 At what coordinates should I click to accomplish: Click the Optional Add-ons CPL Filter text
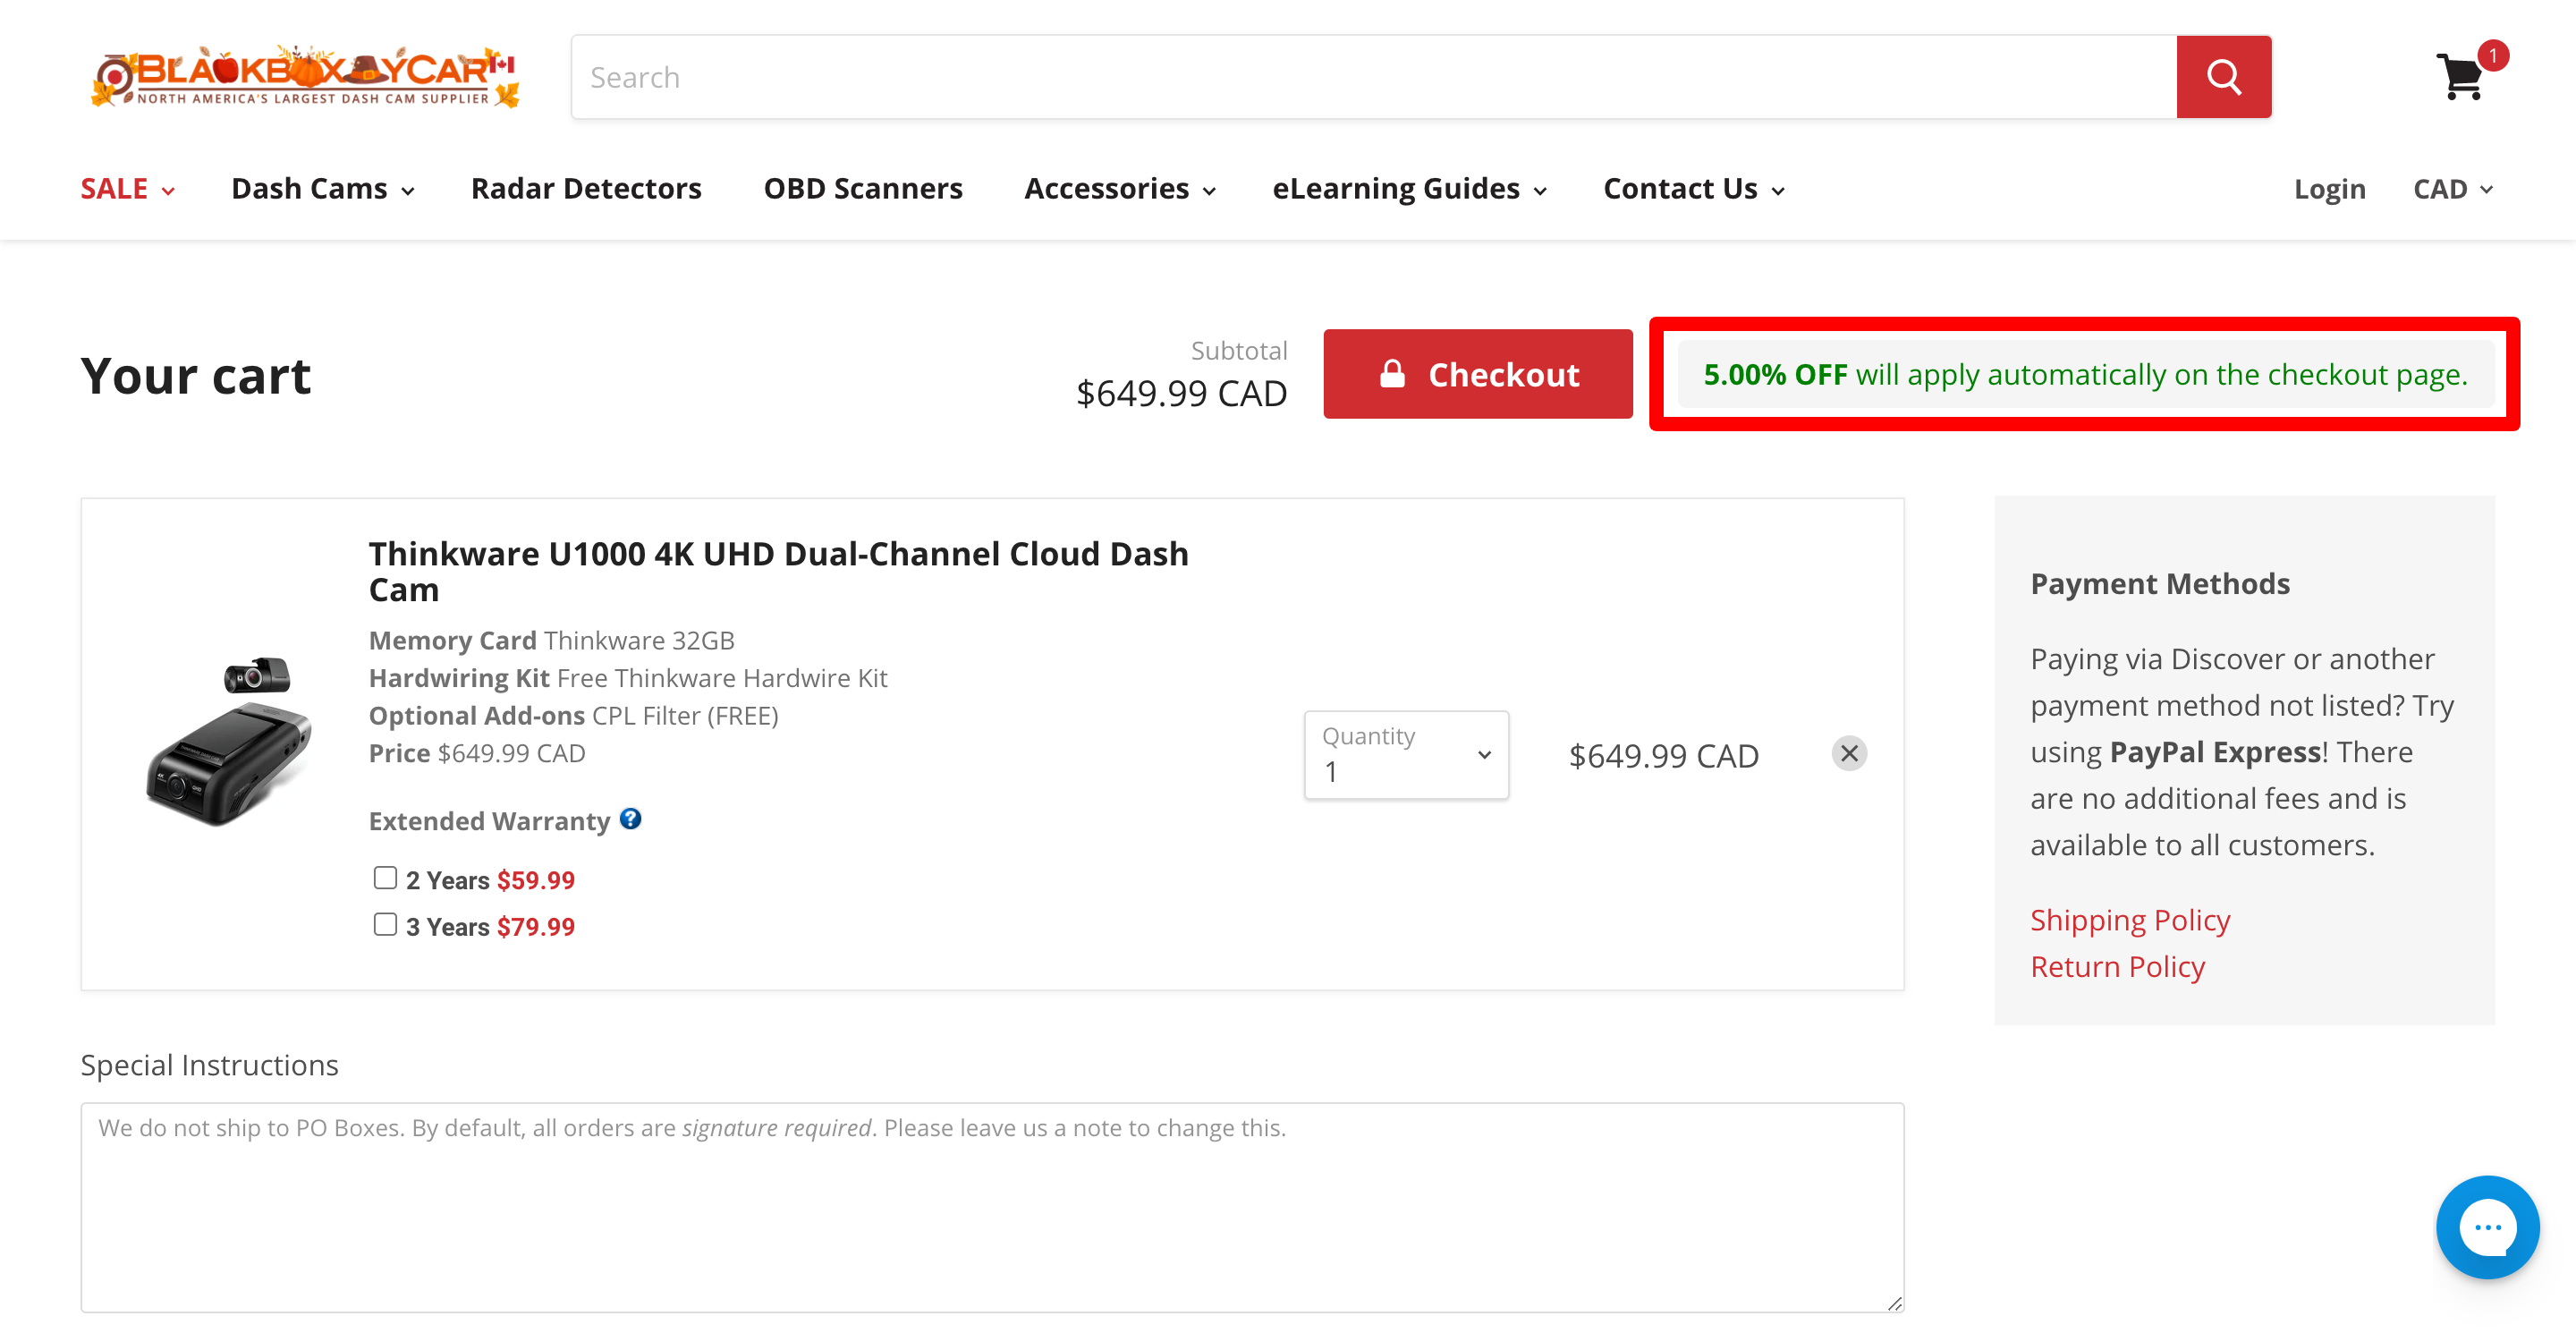(x=573, y=715)
